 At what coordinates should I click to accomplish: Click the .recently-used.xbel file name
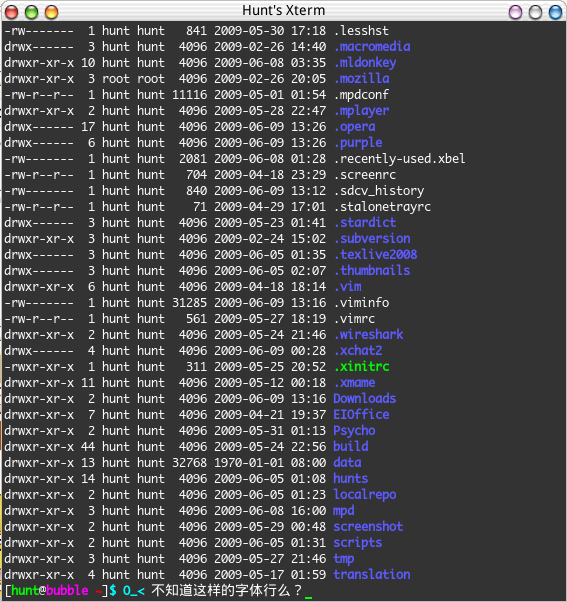point(399,159)
